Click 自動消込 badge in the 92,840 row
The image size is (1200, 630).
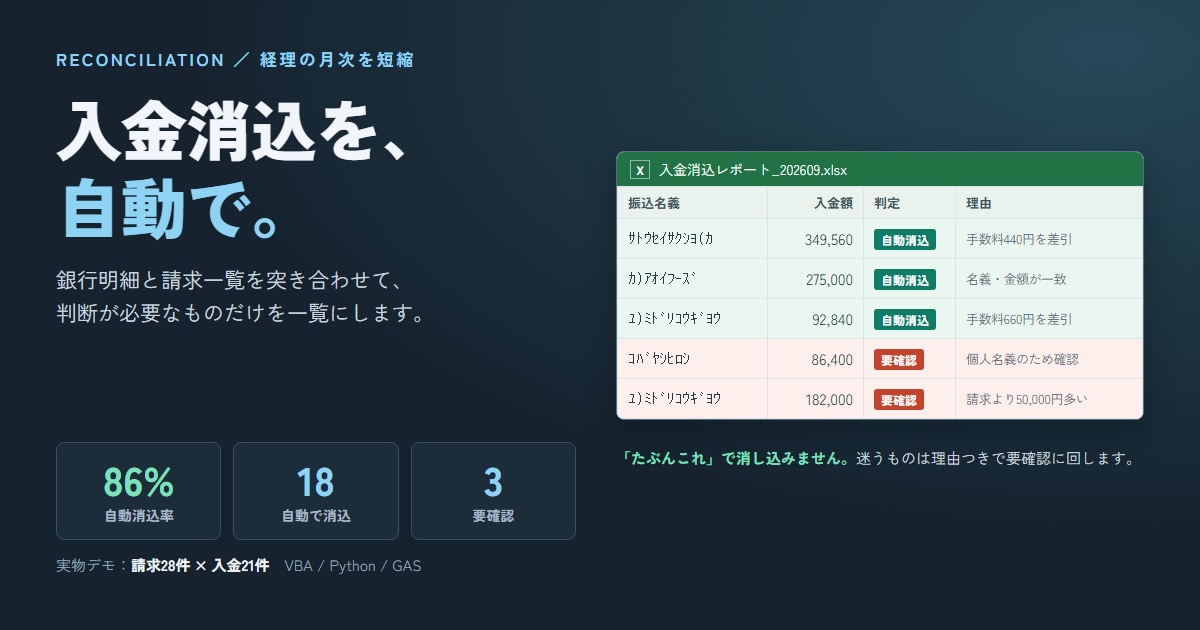[x=905, y=320]
